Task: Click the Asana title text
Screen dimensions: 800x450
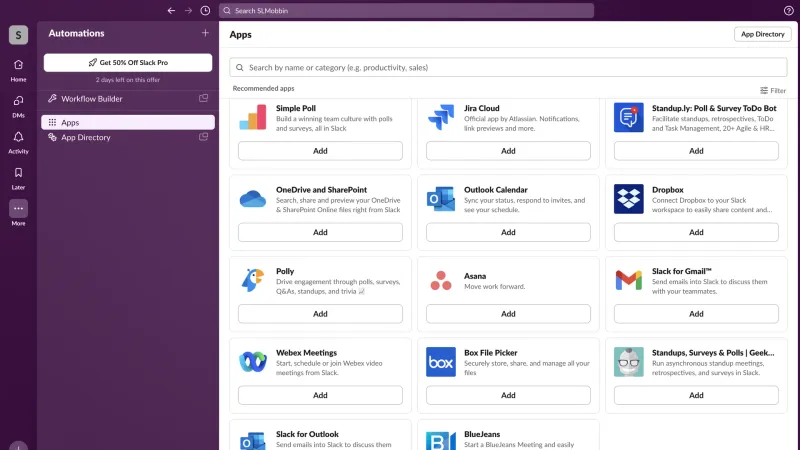Action: [474, 276]
